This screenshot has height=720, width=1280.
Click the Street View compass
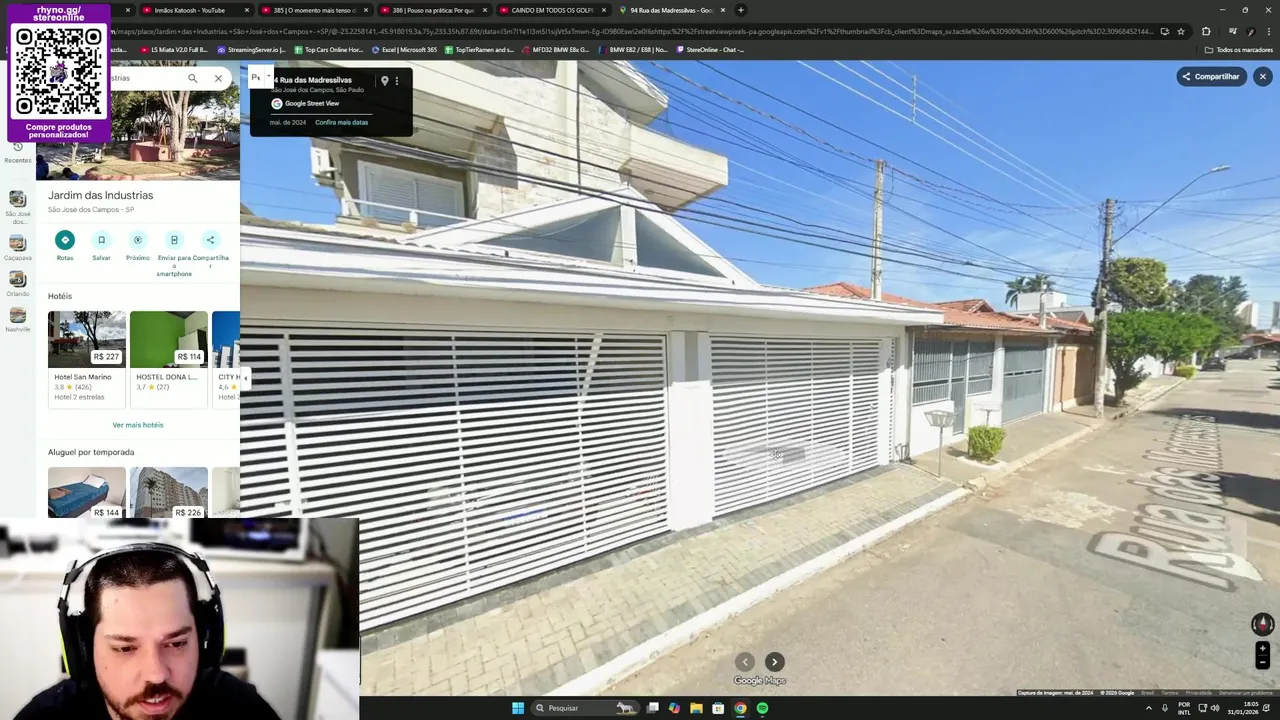(x=1262, y=624)
